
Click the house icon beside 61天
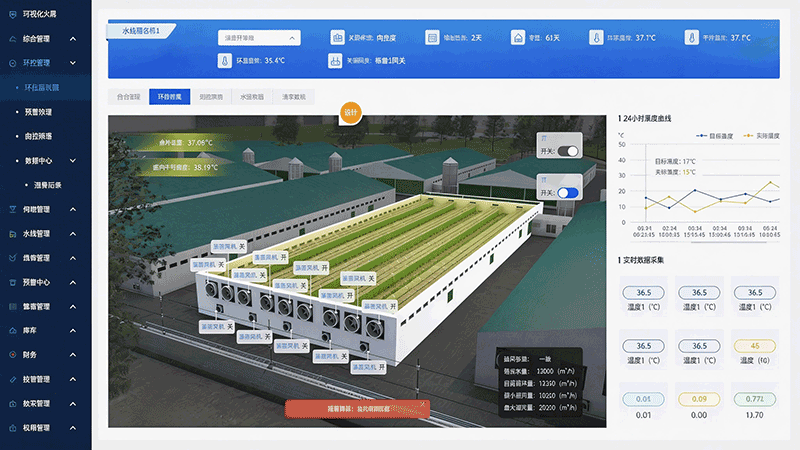(518, 38)
